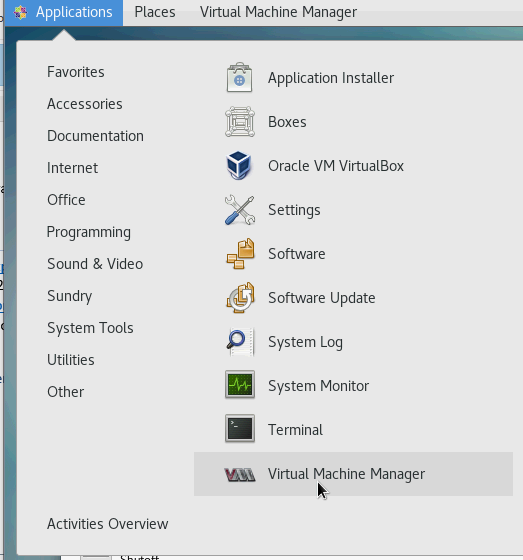Launch Oracle VM VirtualBox icon
523x560 pixels.
click(x=240, y=166)
